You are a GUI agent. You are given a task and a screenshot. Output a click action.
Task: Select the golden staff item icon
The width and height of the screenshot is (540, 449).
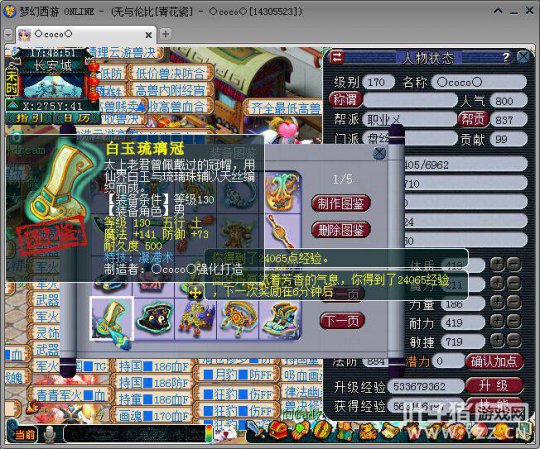pyautogui.click(x=280, y=231)
